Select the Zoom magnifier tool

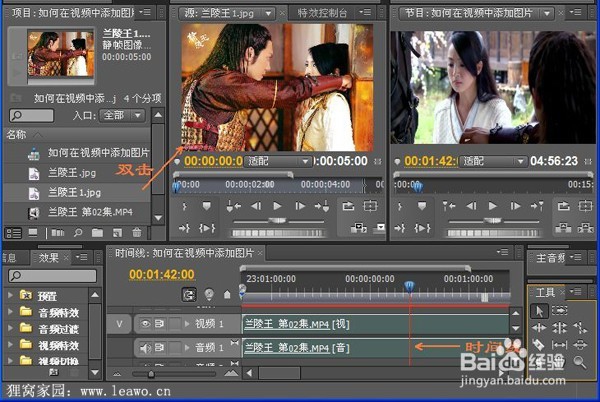pyautogui.click(x=580, y=361)
